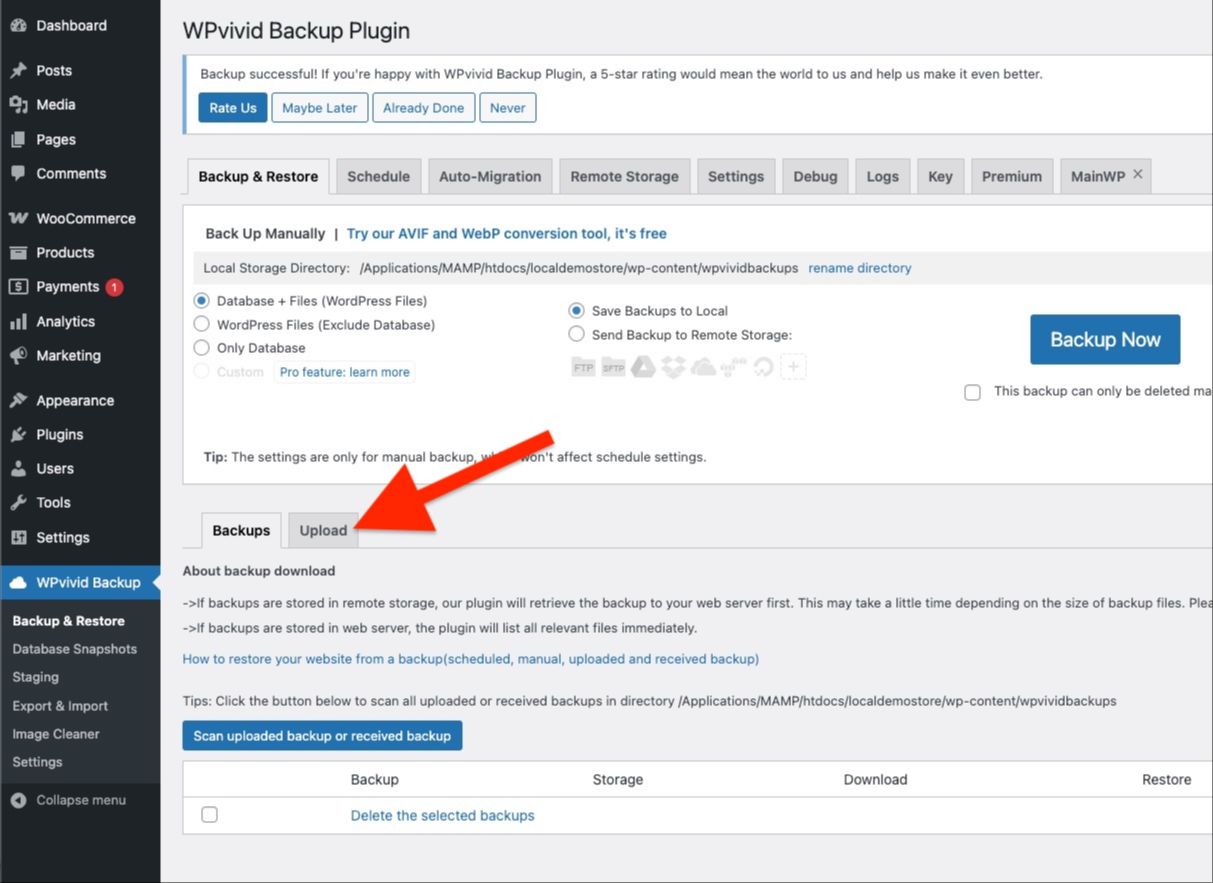
Task: Open the red Payments notification badge
Action: [x=114, y=287]
